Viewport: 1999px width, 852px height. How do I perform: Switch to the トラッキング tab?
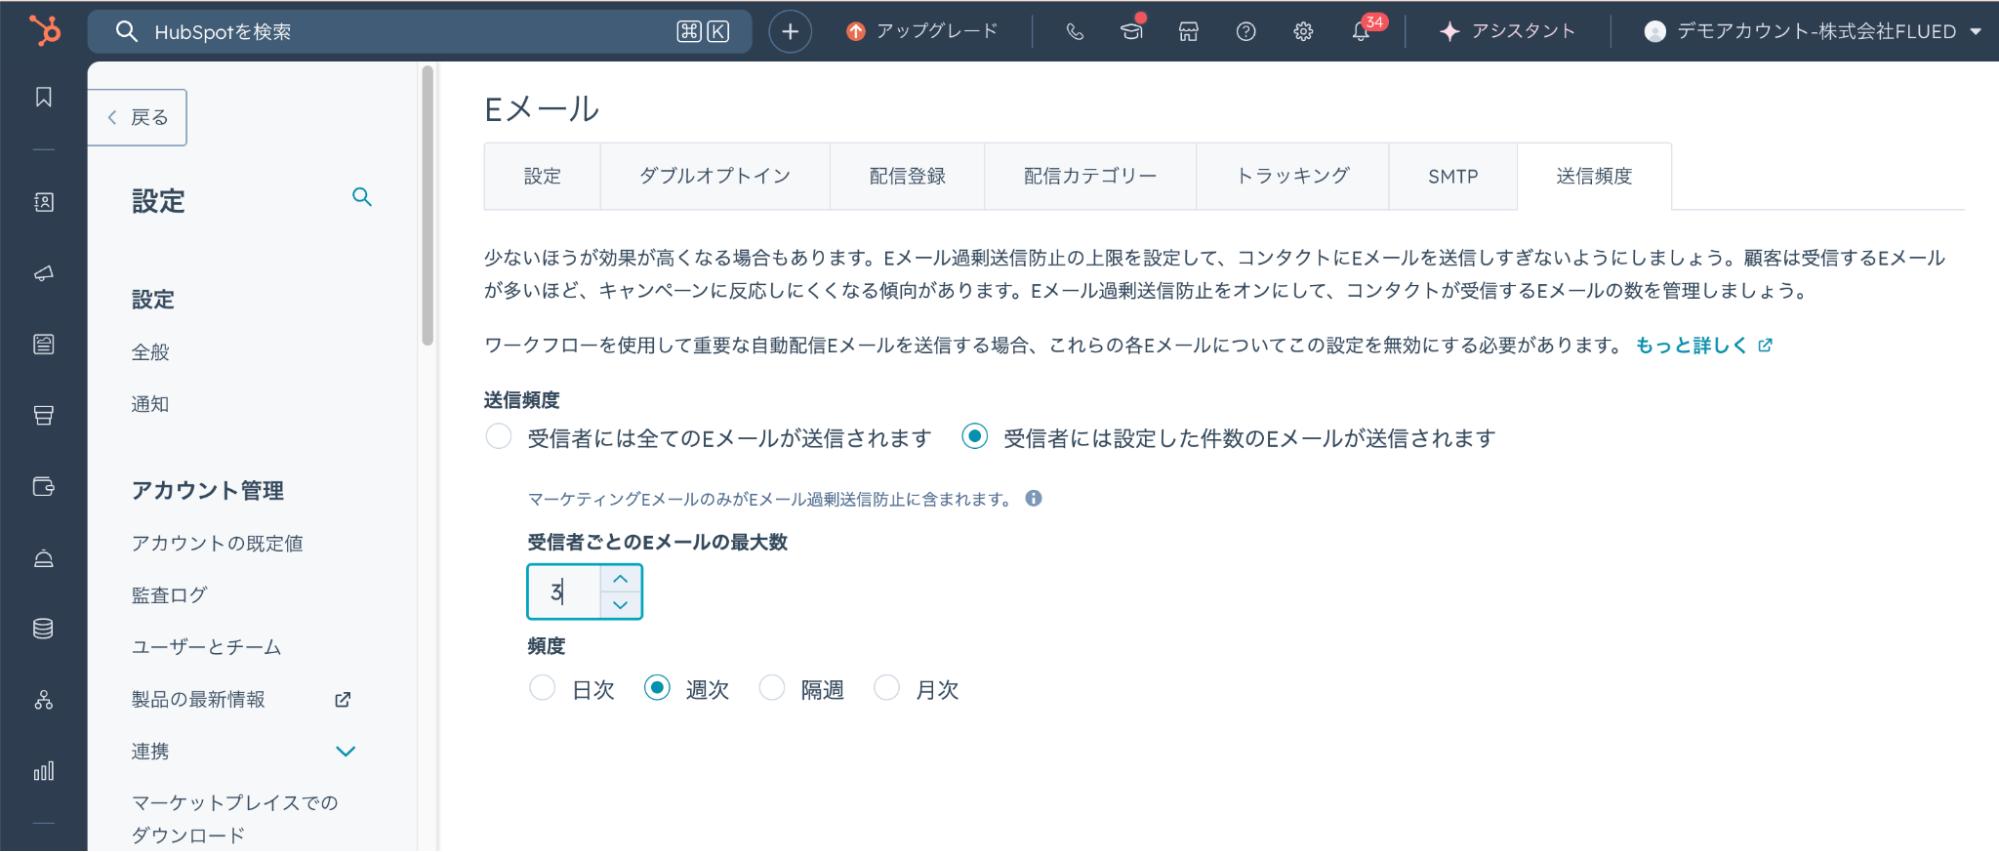click(x=1292, y=176)
